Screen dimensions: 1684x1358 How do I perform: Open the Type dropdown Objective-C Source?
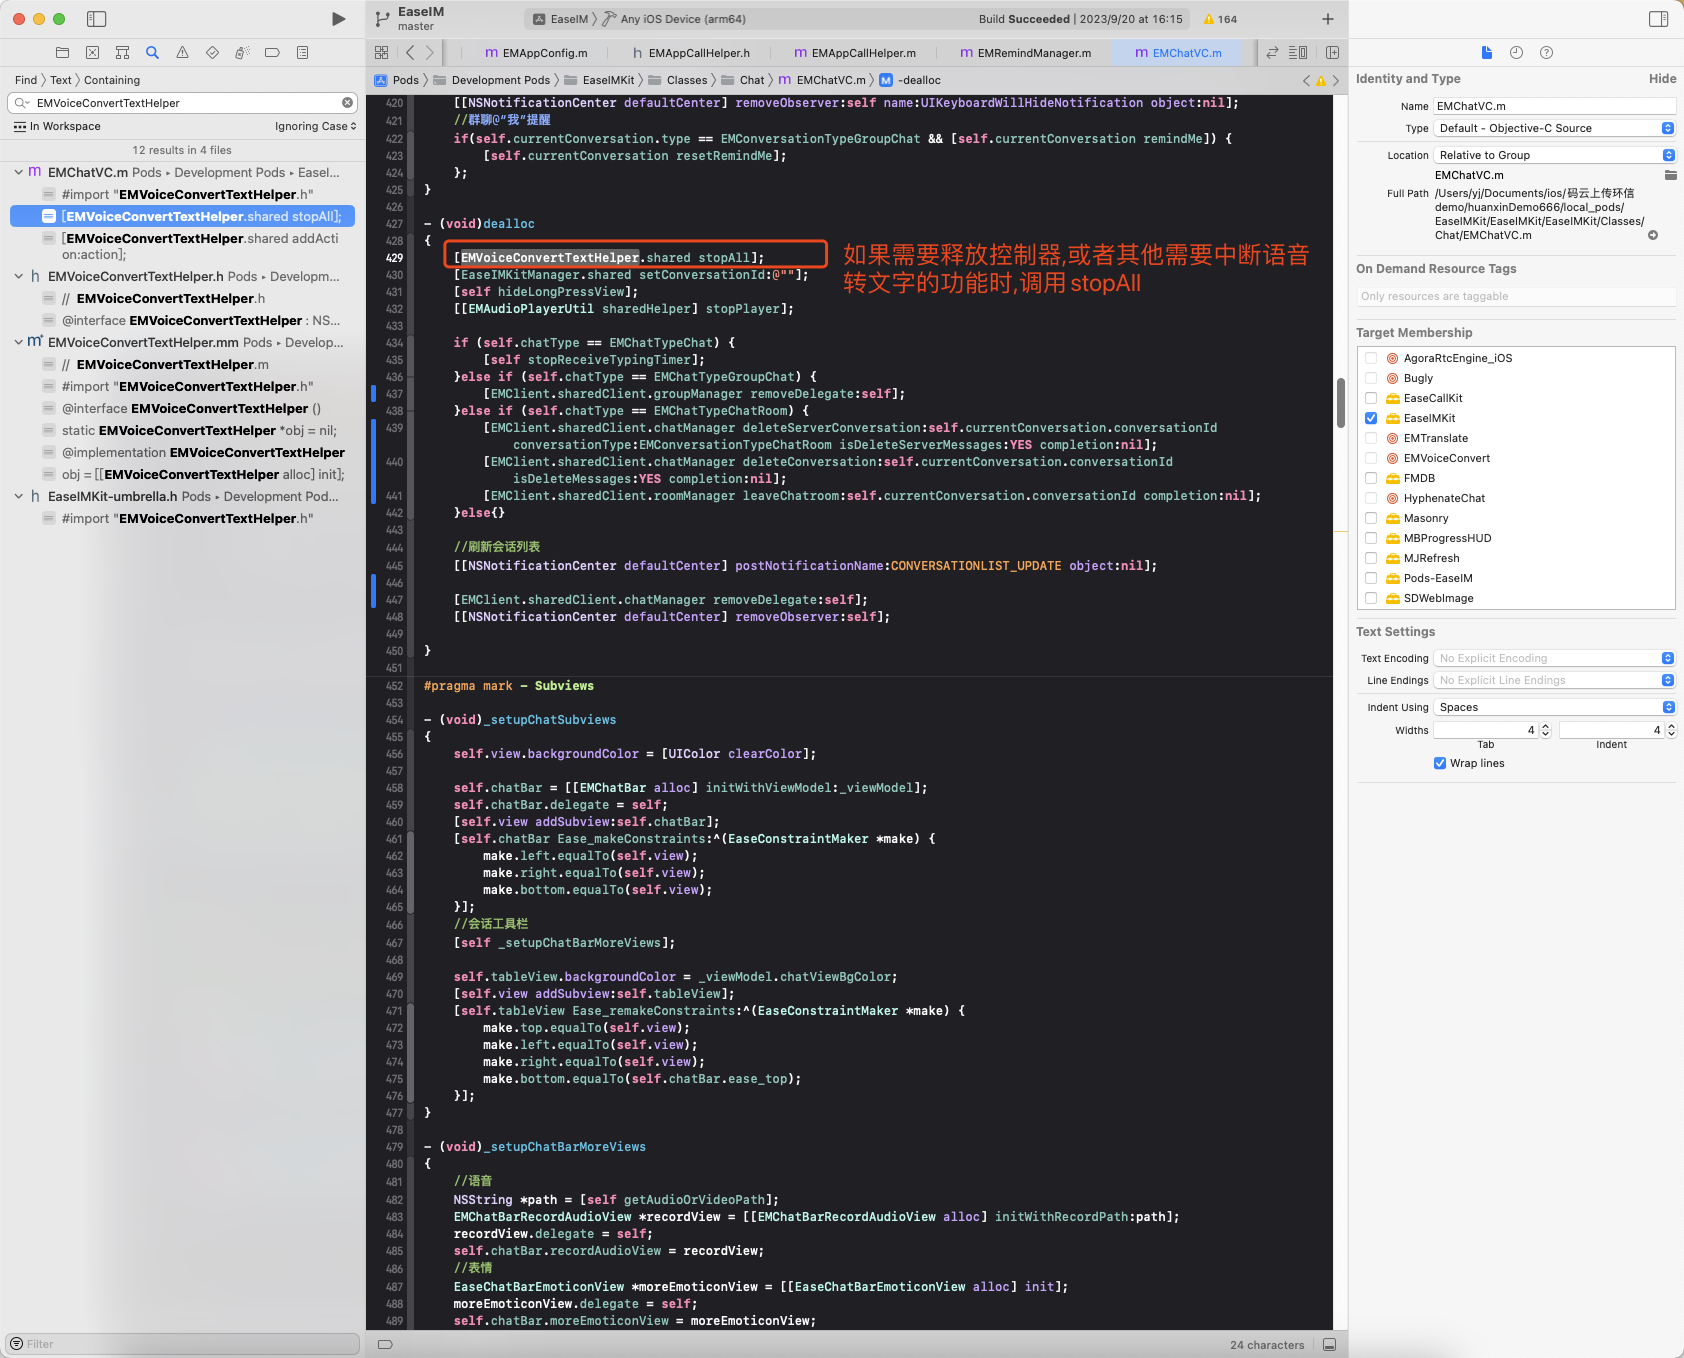pos(1554,128)
